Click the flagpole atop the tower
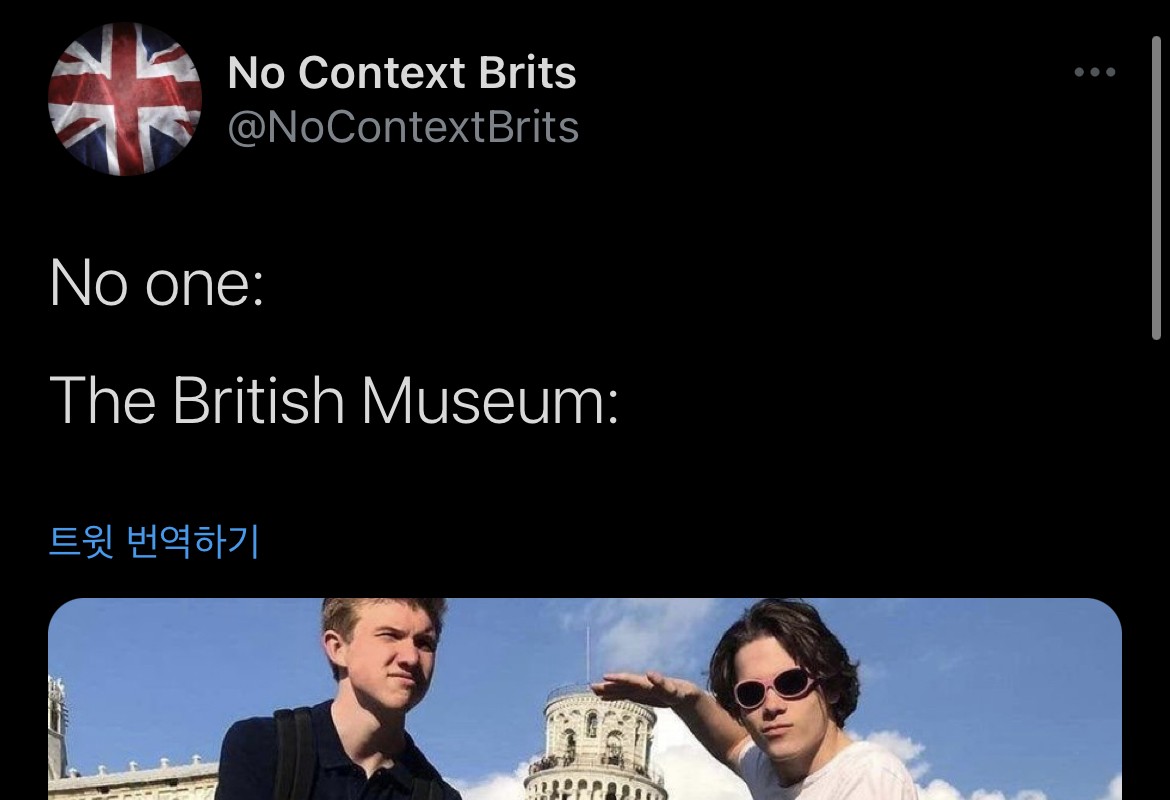The height and width of the screenshot is (800, 1170). pyautogui.click(x=587, y=655)
